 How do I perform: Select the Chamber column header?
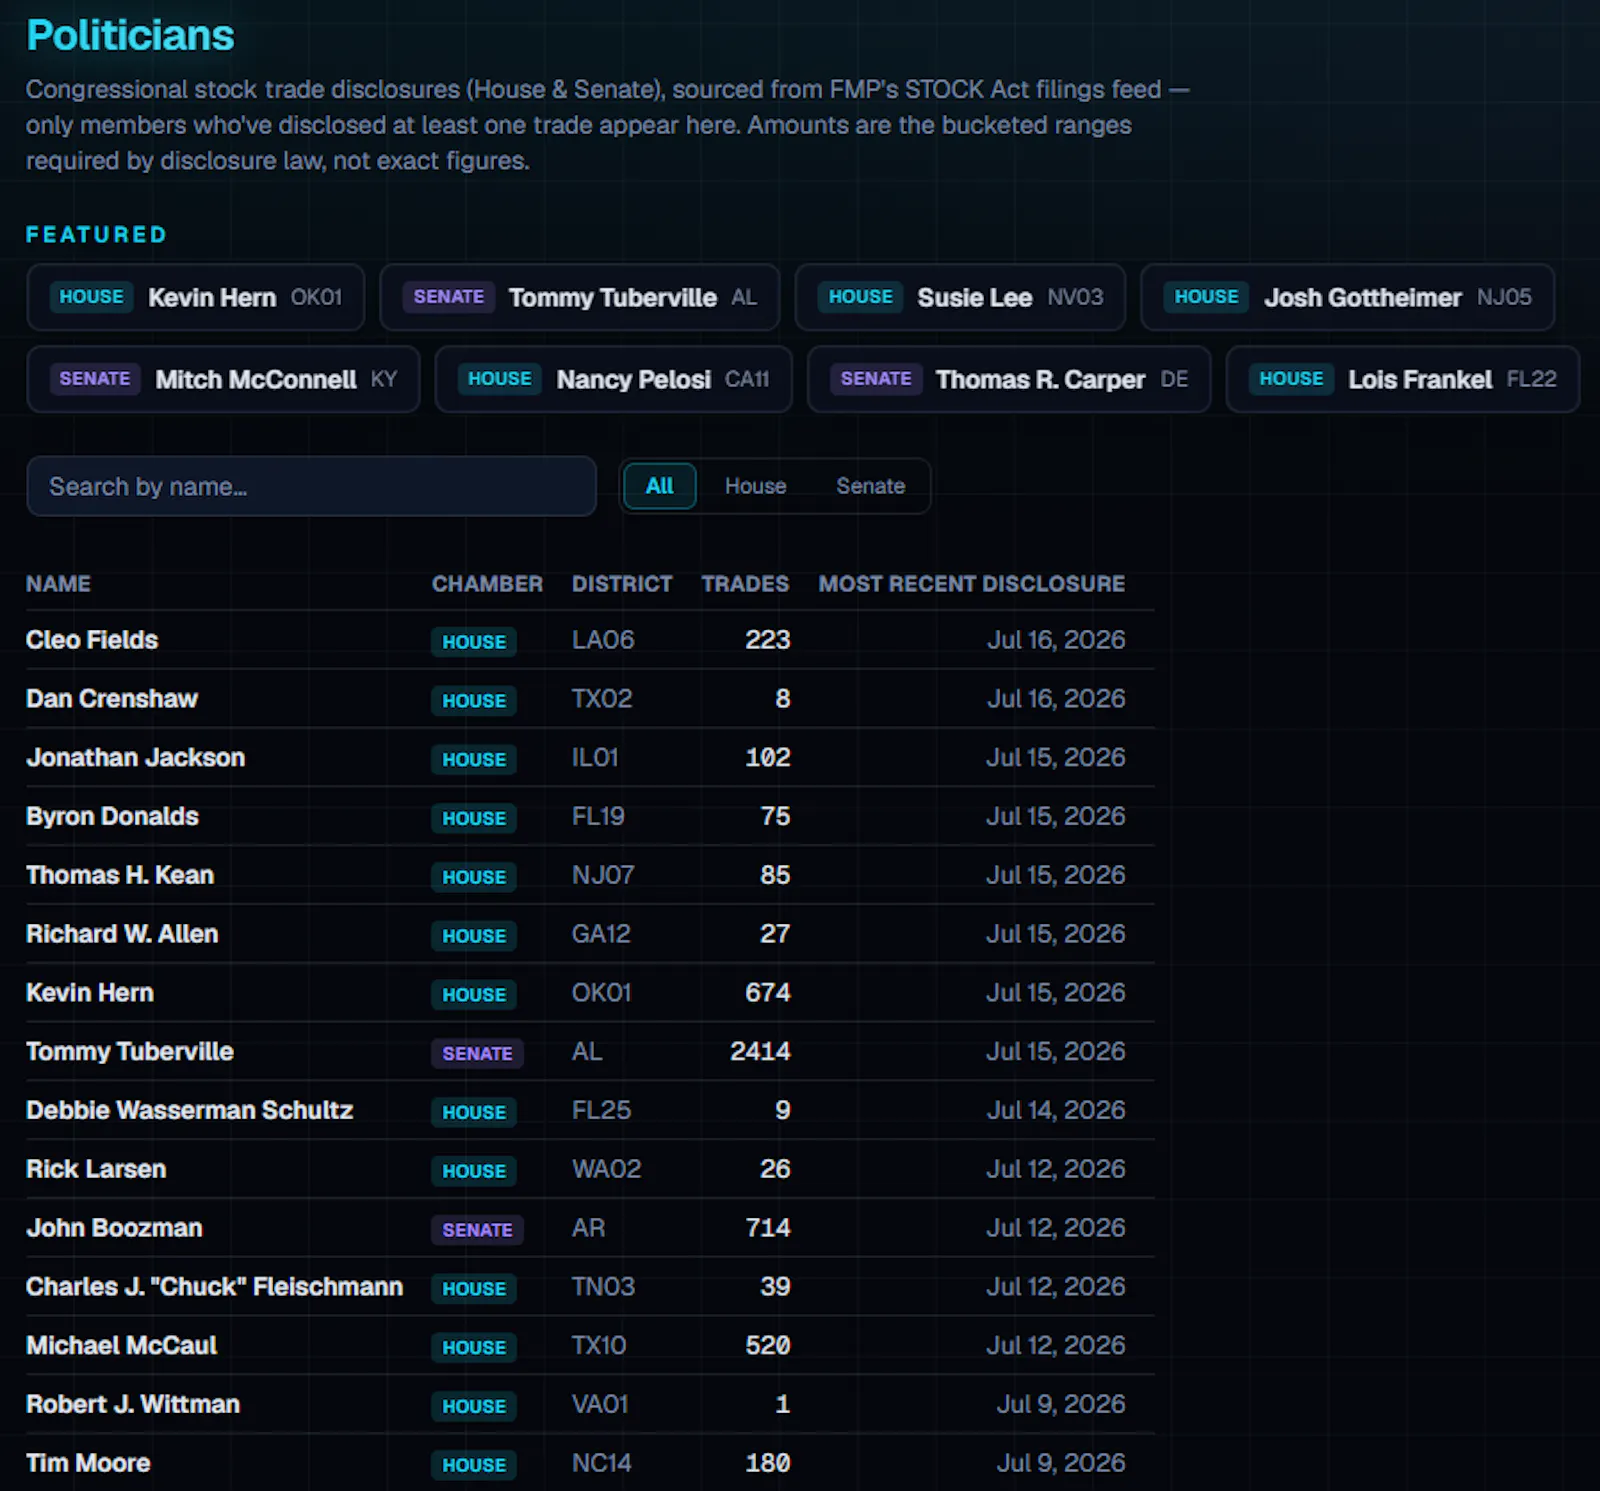487,584
